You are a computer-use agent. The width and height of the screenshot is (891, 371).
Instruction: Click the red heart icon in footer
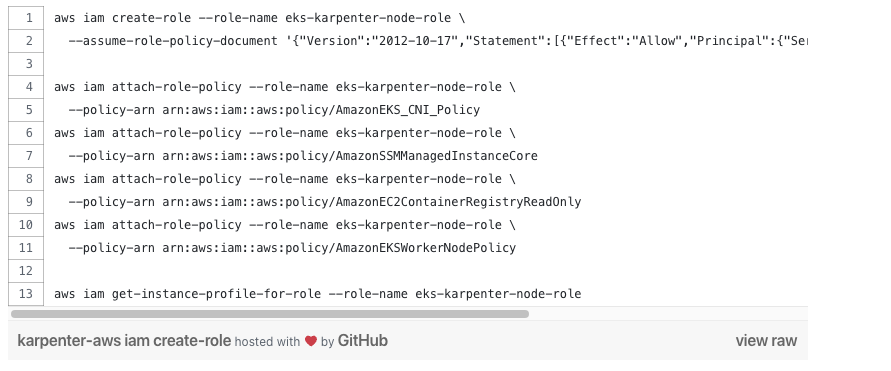coord(310,341)
